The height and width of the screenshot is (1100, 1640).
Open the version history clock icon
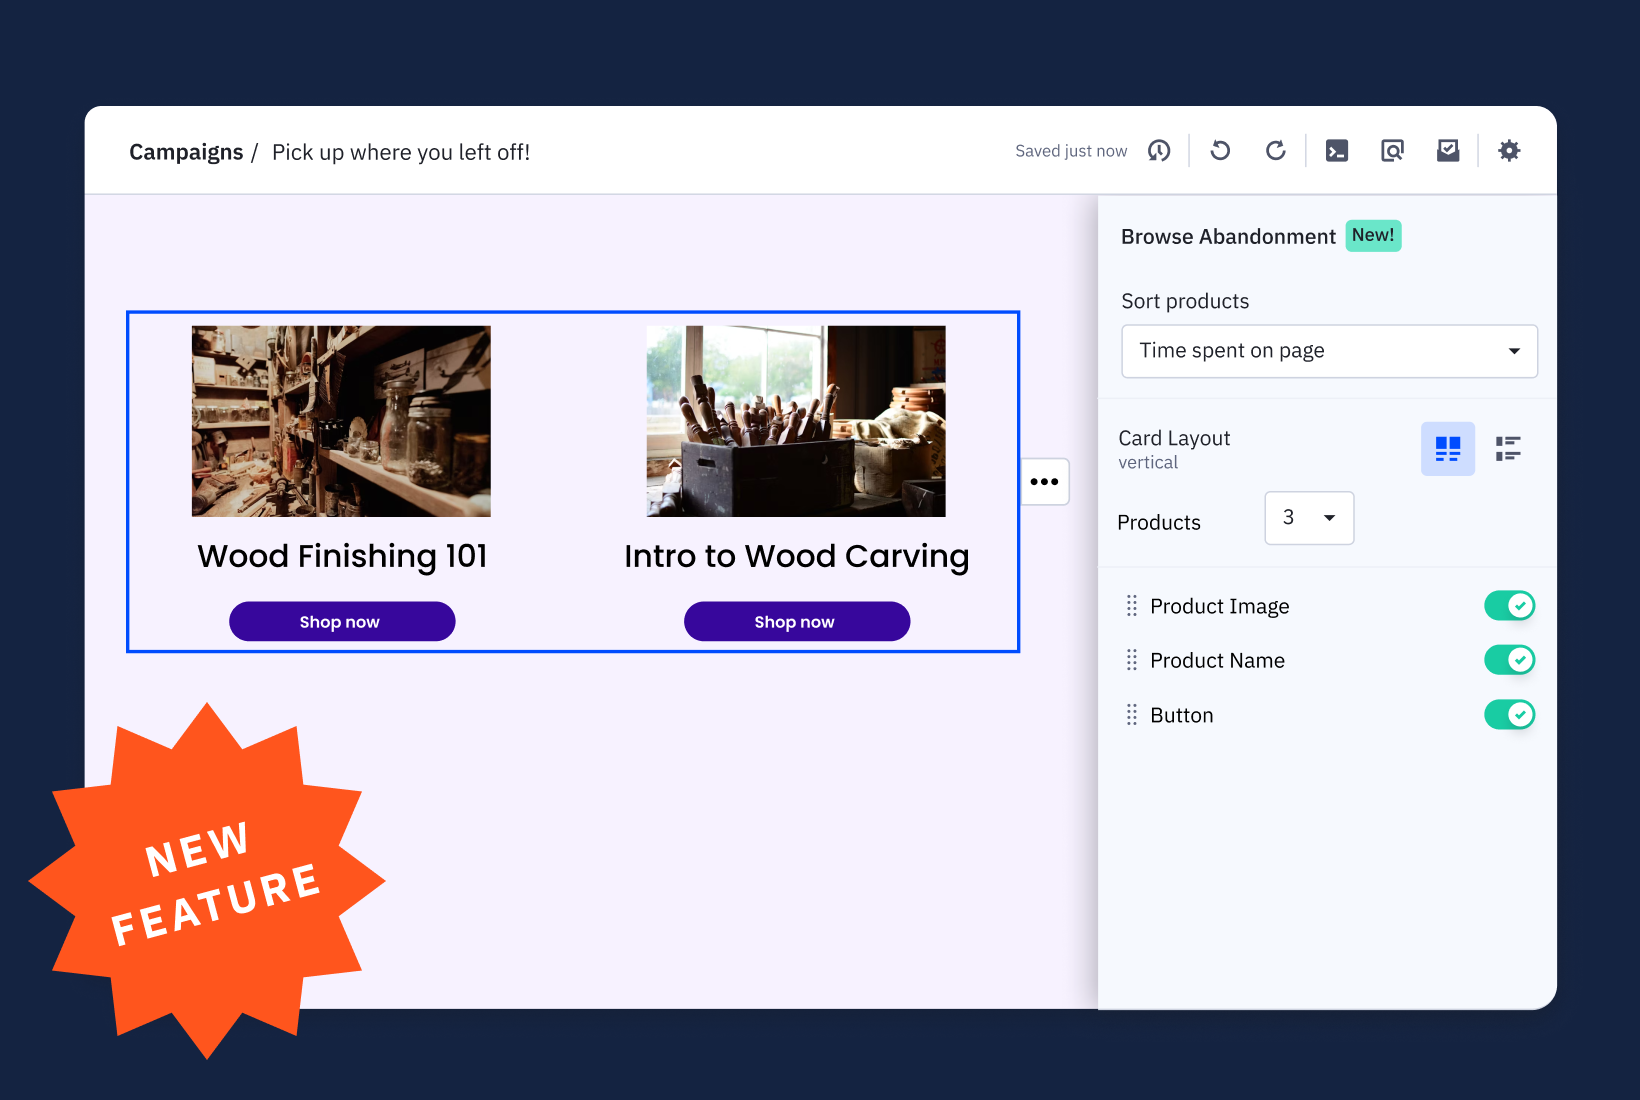point(1159,151)
